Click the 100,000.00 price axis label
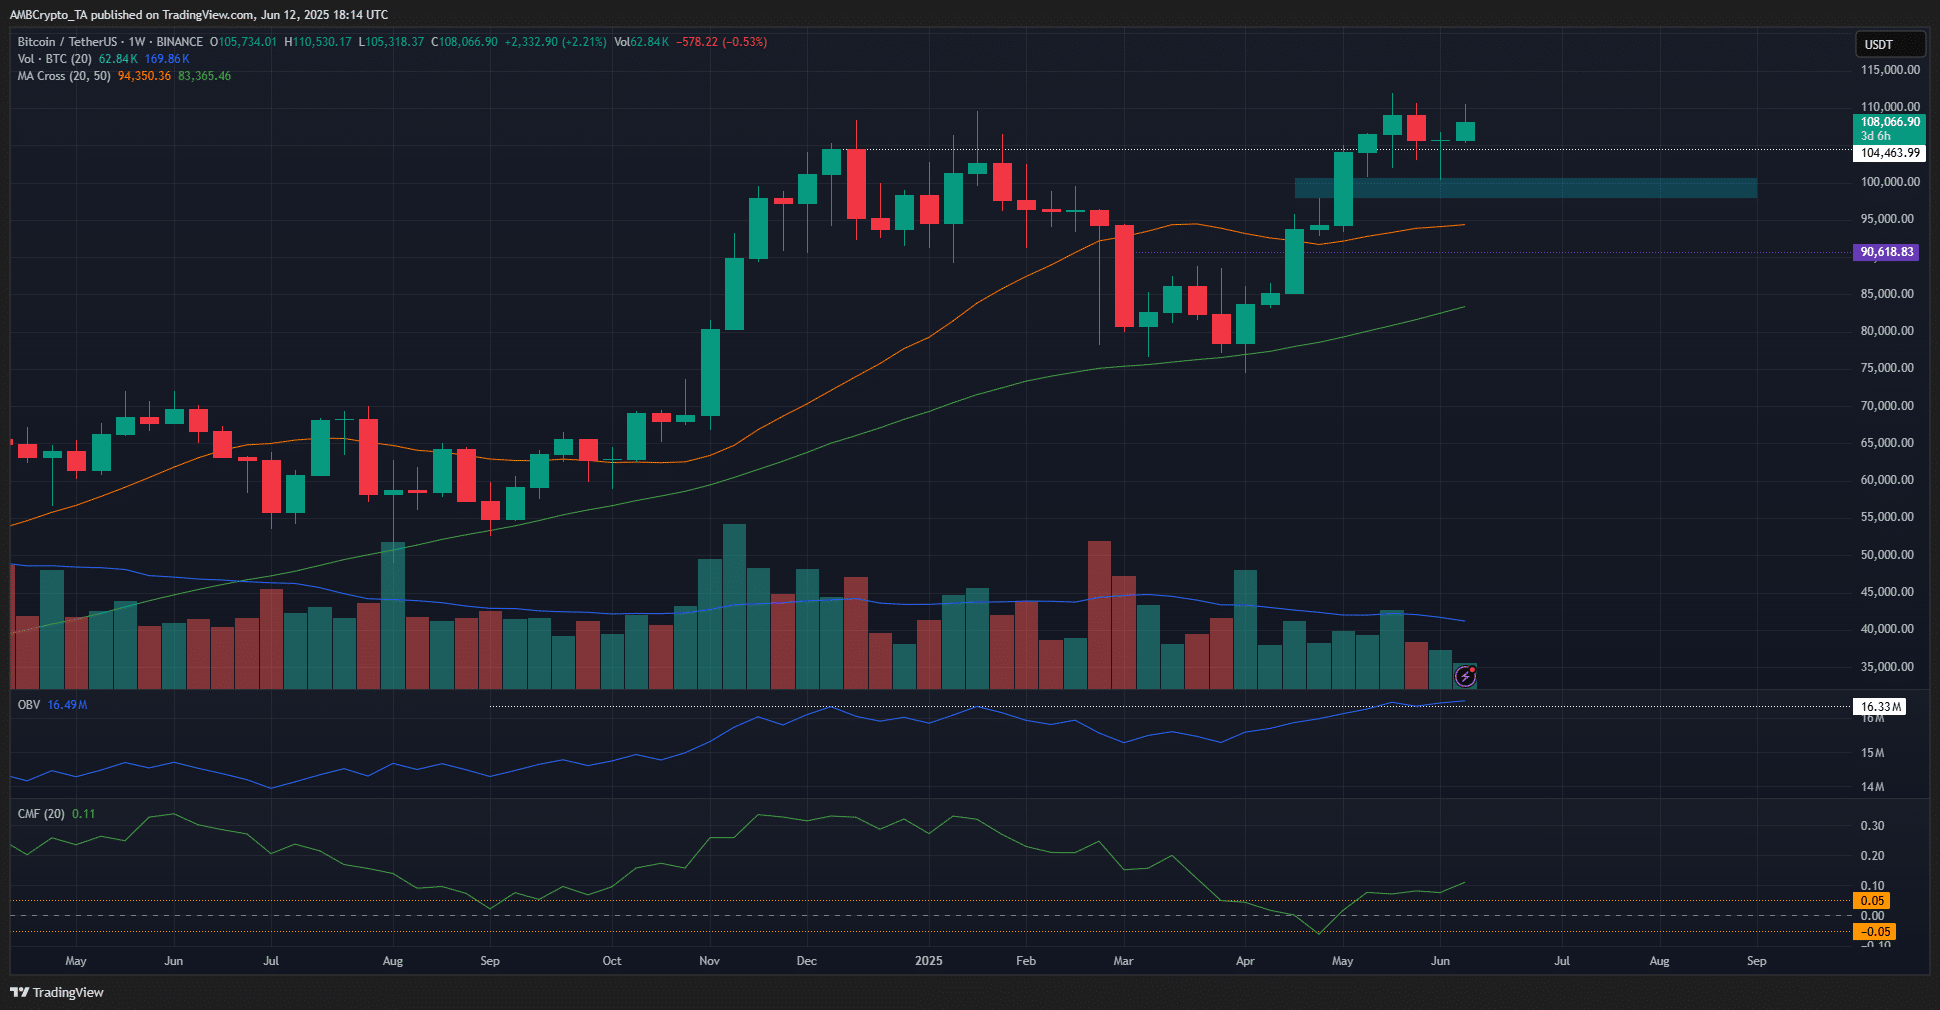1940x1010 pixels. coord(1889,182)
